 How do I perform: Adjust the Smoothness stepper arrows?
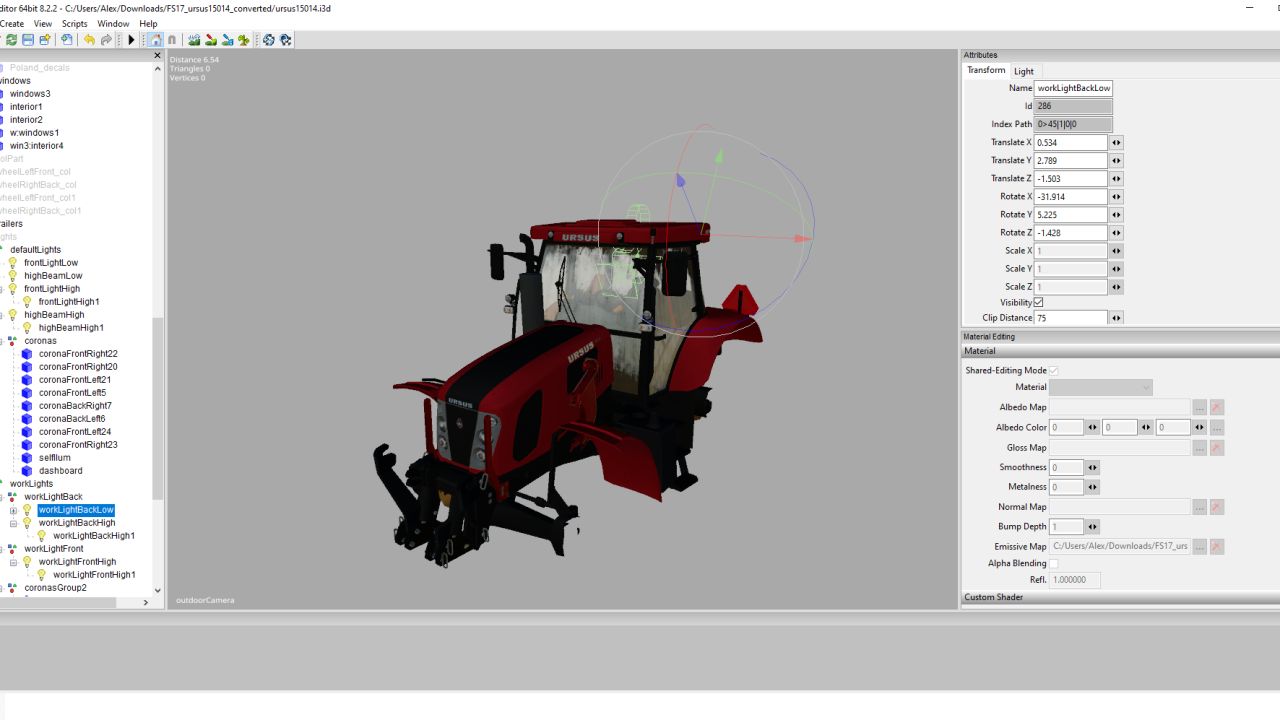tap(1092, 467)
